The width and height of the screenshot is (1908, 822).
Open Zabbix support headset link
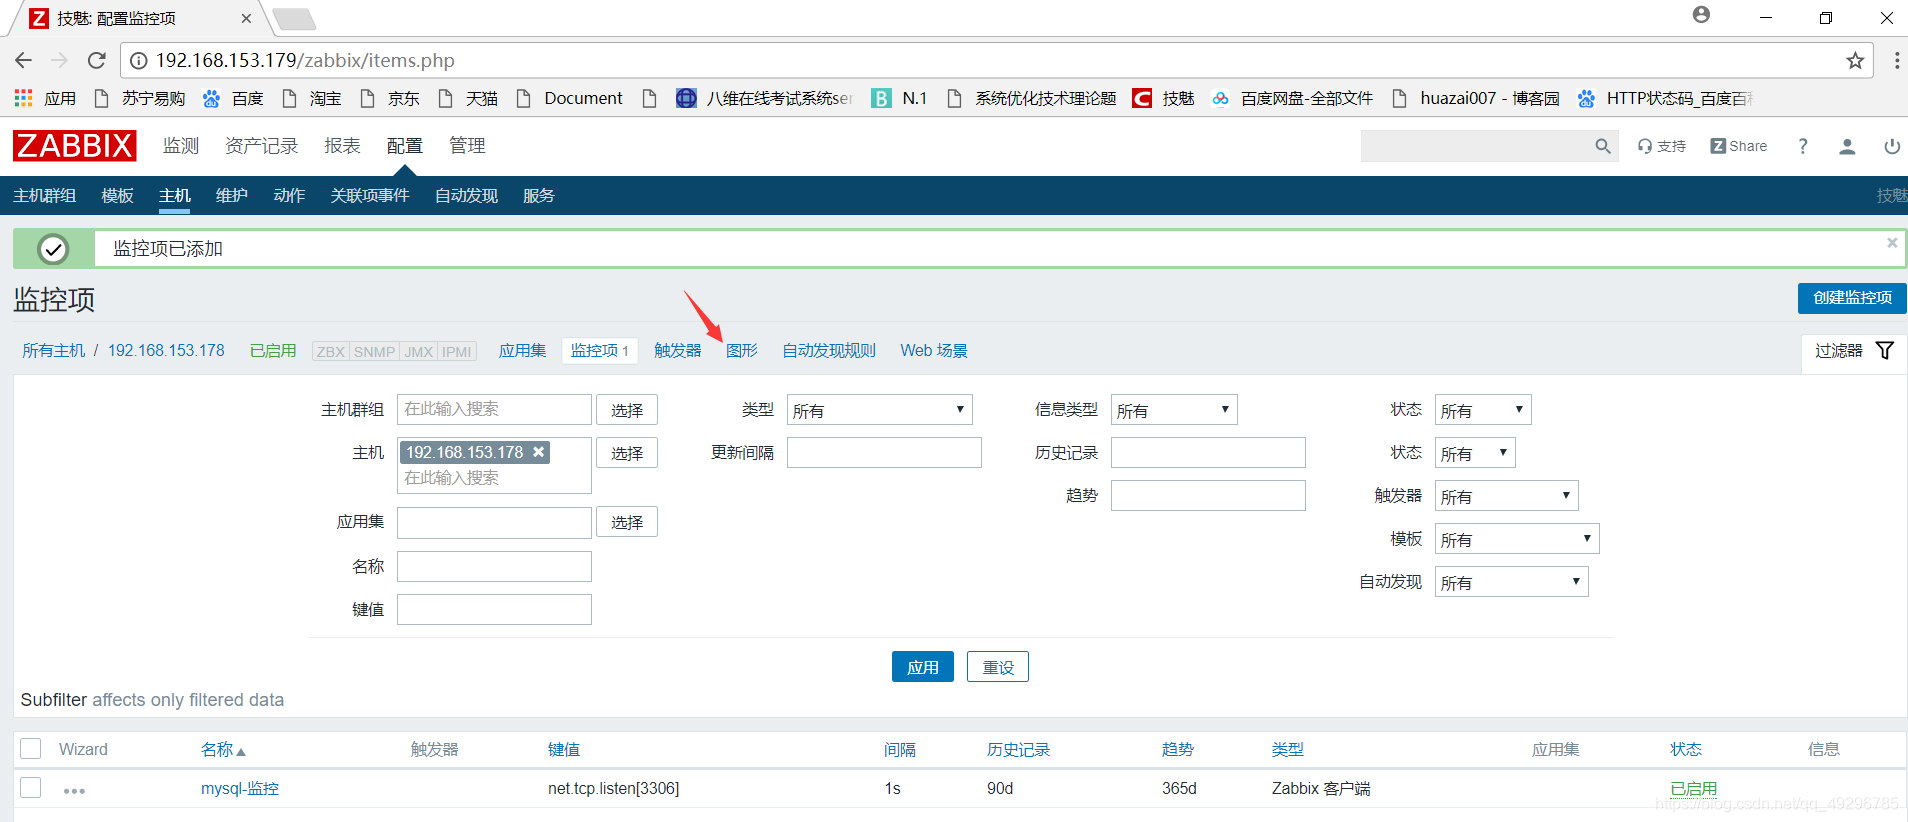click(x=1661, y=146)
